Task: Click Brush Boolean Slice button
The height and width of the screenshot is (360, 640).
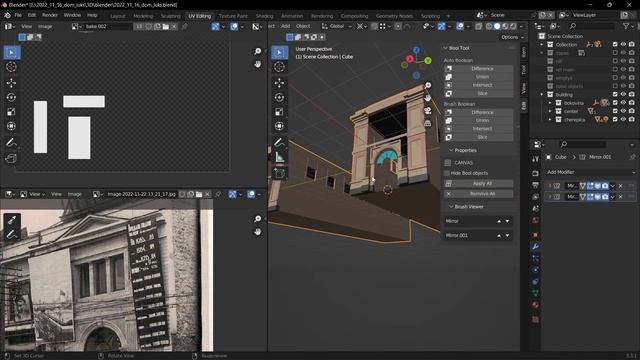Action: [478, 137]
